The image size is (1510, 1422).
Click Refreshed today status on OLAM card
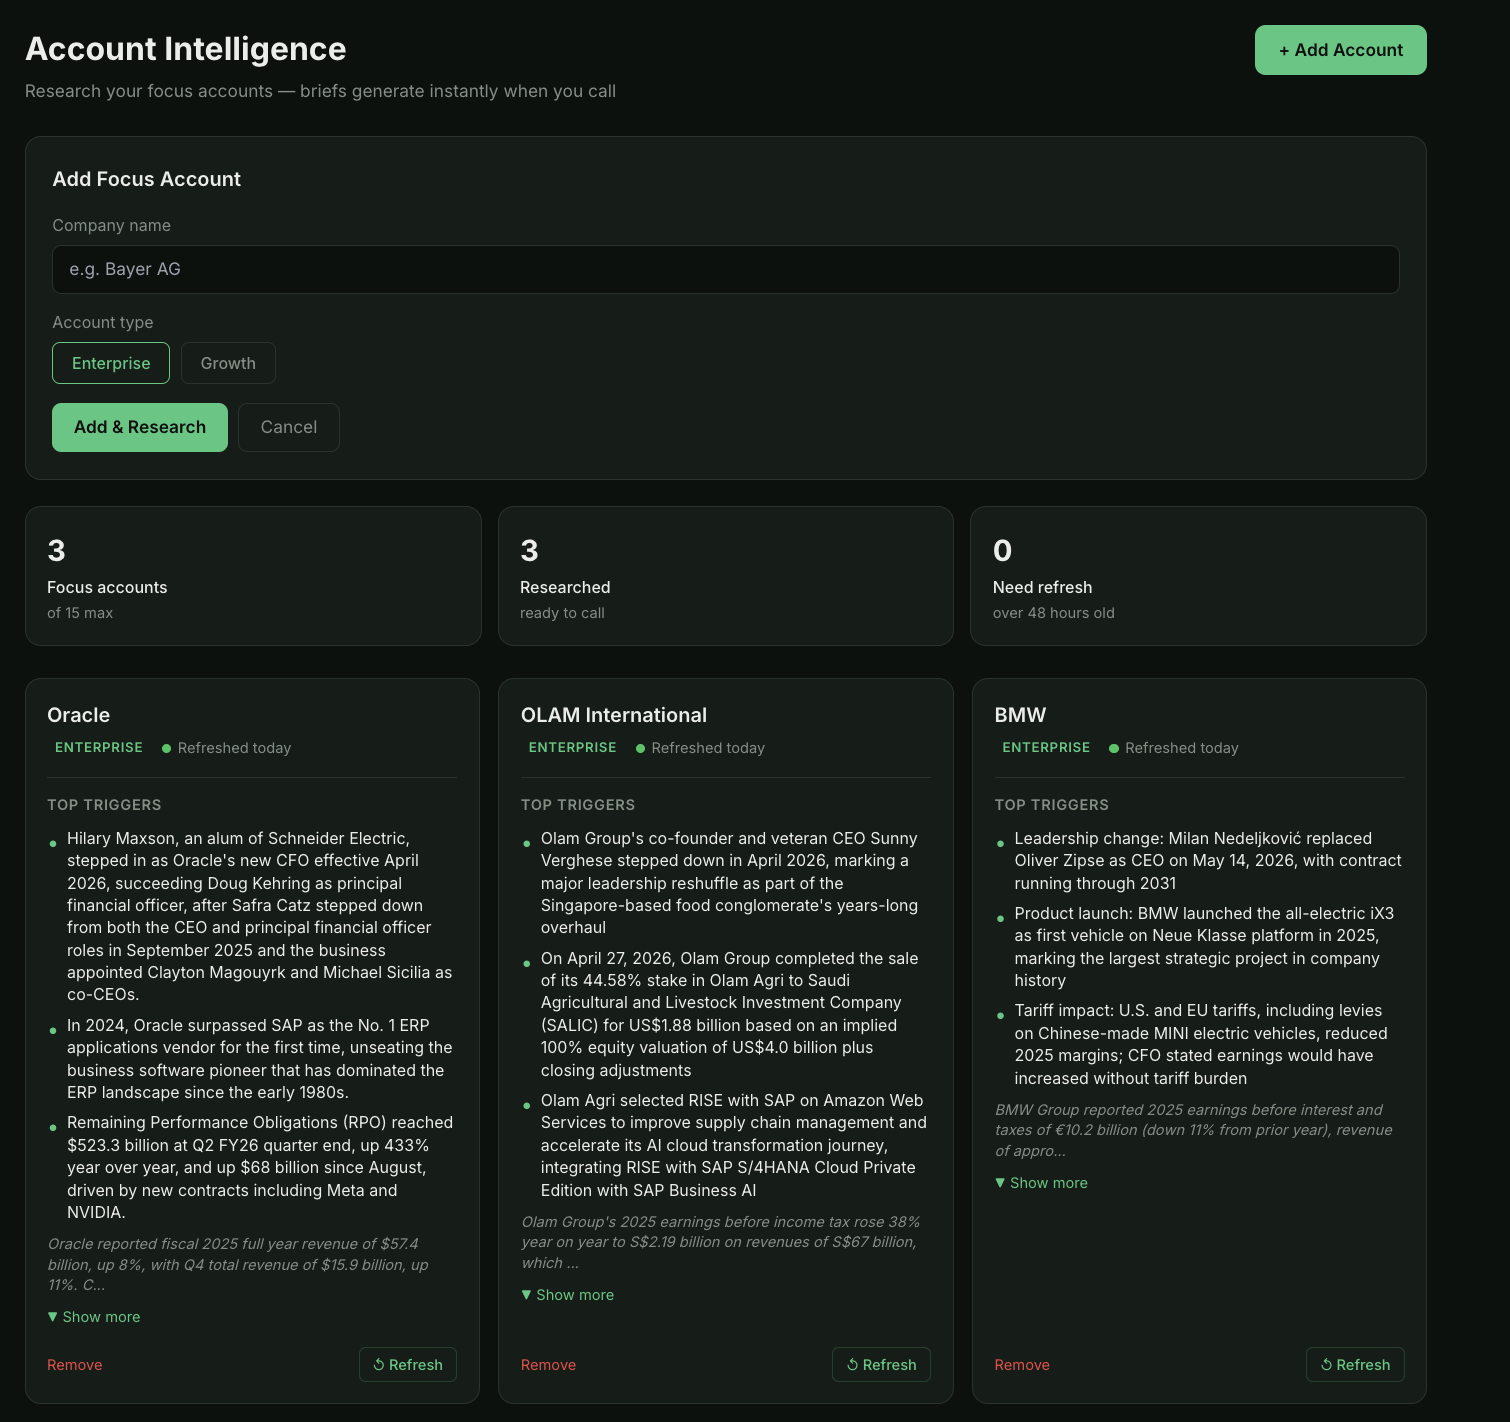point(700,748)
